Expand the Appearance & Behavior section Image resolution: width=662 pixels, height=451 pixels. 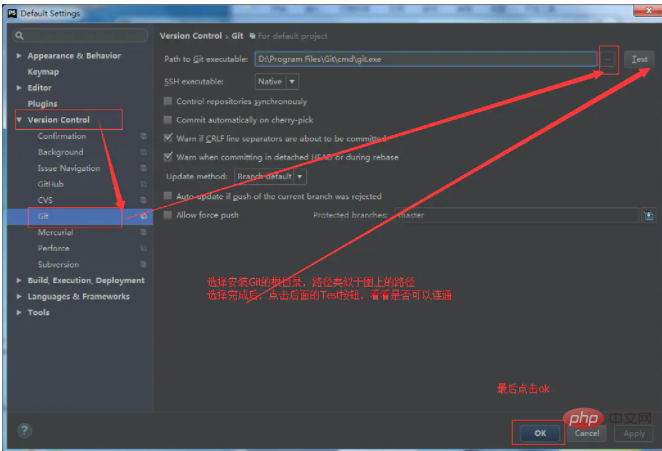click(20, 56)
